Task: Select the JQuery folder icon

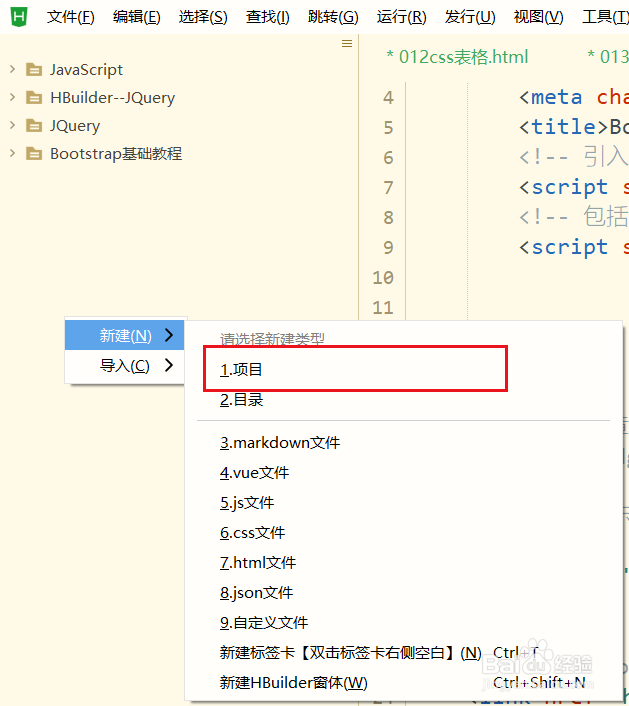Action: pos(34,126)
